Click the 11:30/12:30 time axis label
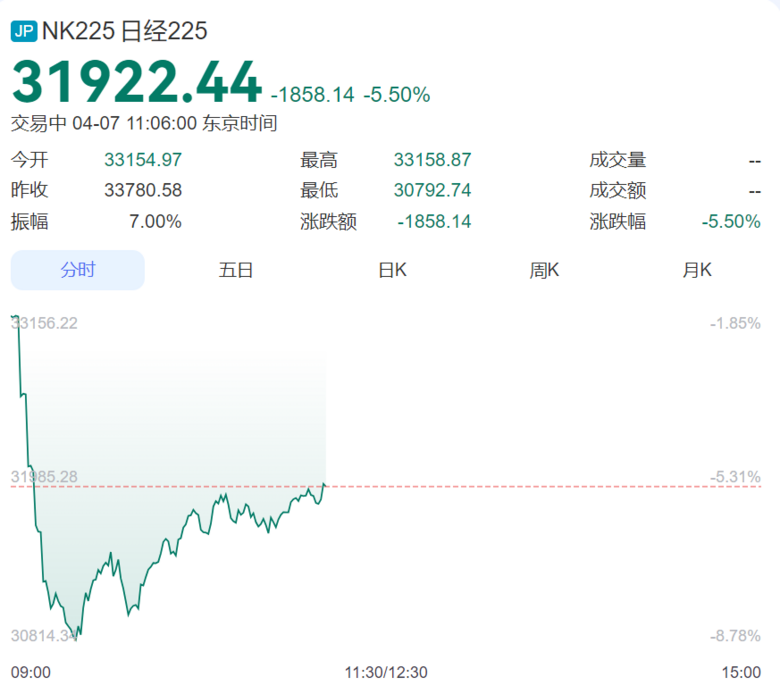Viewport: 780px width, 694px height. coord(386,673)
